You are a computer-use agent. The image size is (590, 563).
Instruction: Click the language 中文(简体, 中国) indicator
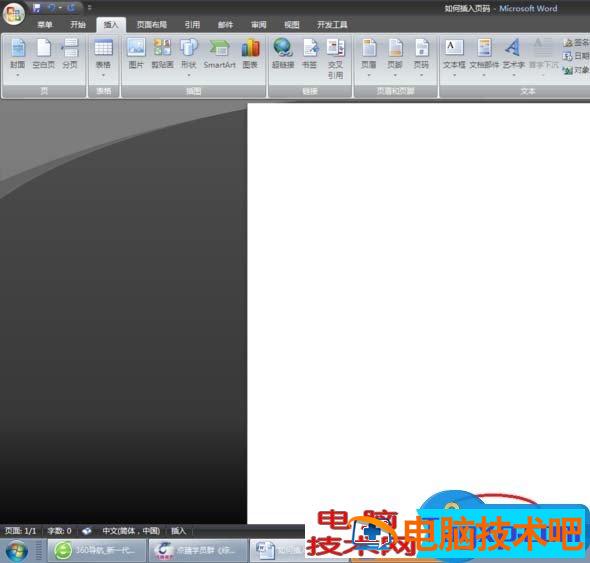pos(131,531)
